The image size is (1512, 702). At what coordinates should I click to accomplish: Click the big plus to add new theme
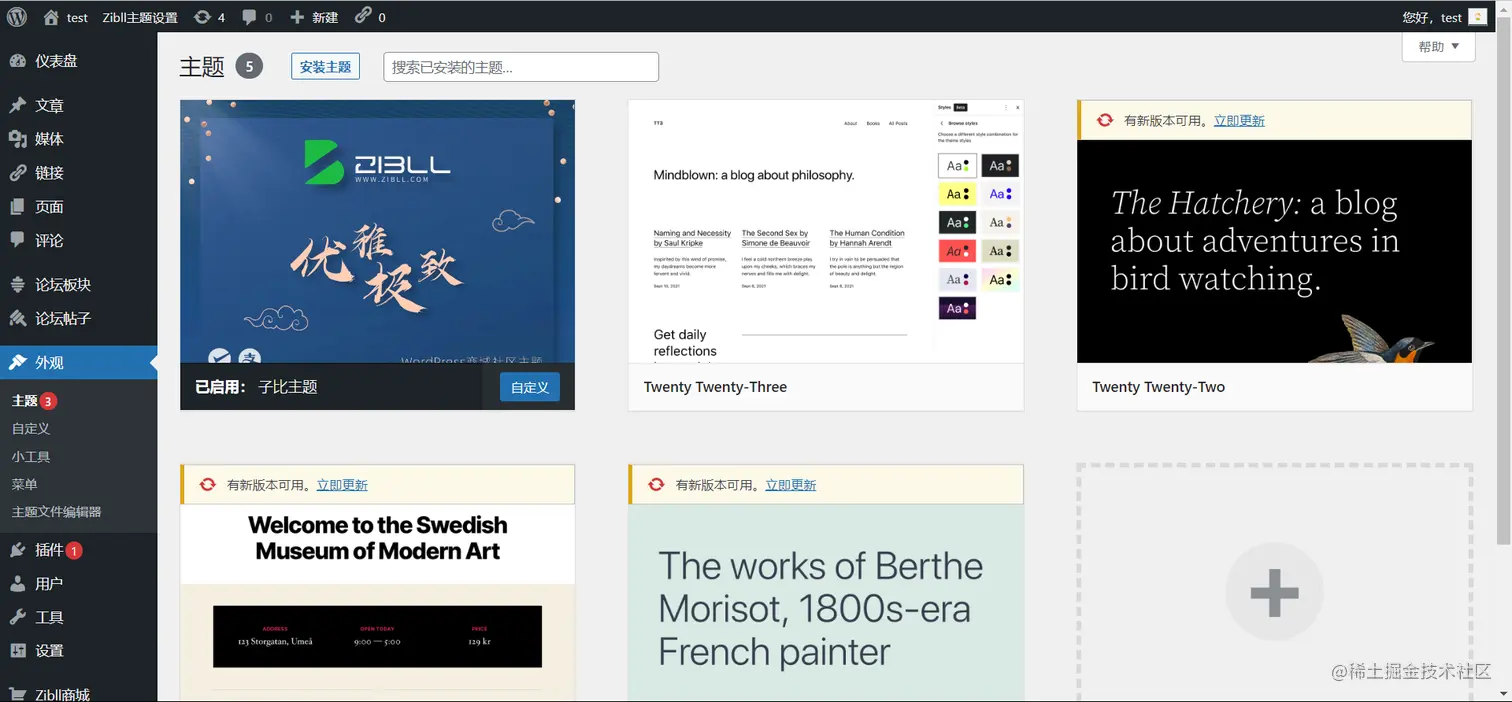pos(1274,592)
